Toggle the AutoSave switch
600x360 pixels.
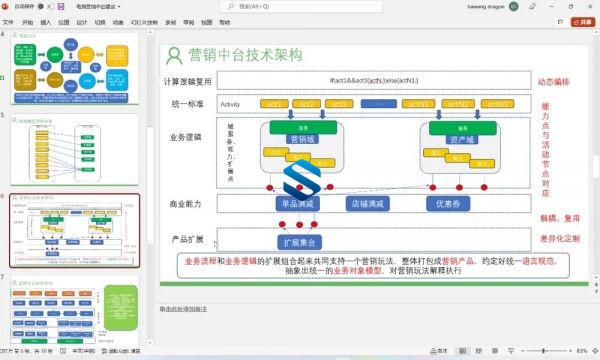(45, 7)
